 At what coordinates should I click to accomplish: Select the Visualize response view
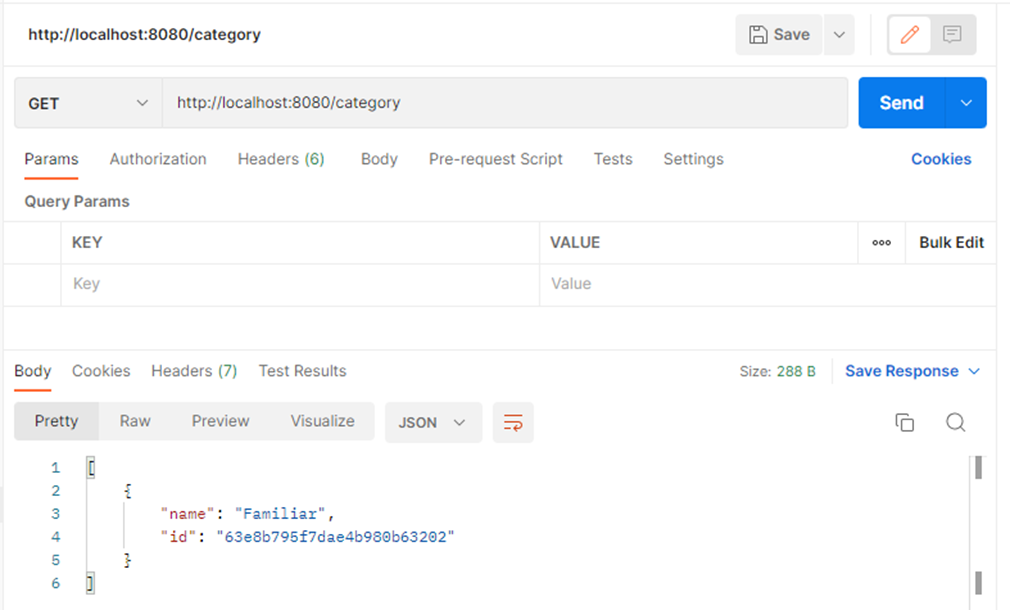tap(322, 421)
